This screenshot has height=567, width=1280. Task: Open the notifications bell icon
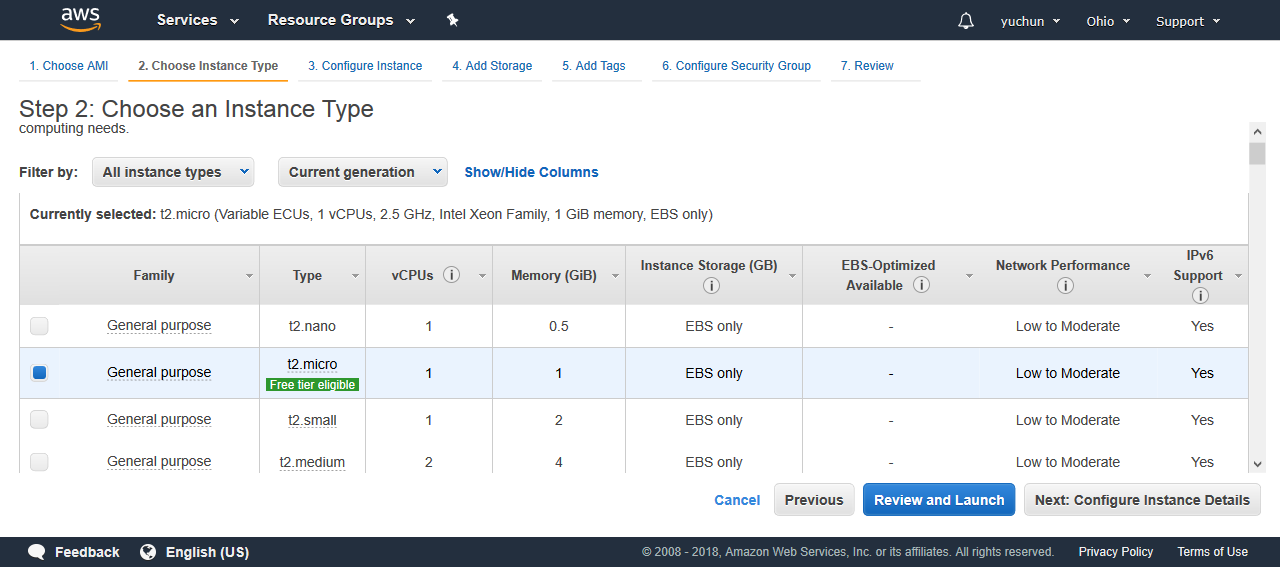(x=966, y=21)
